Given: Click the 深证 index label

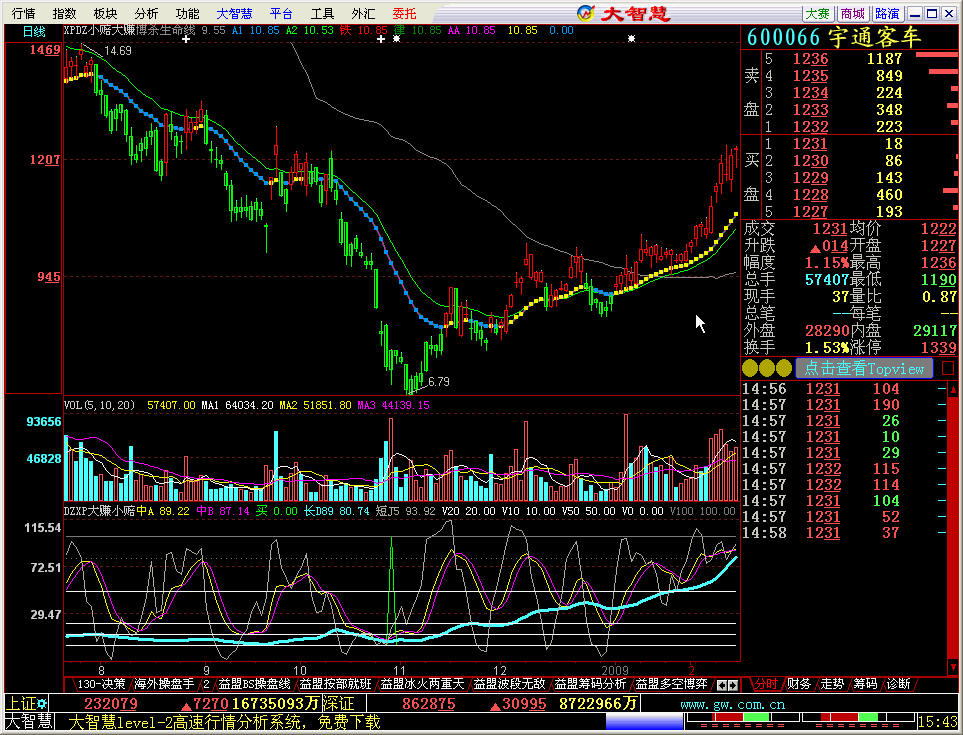Looking at the screenshot, I should (x=338, y=704).
